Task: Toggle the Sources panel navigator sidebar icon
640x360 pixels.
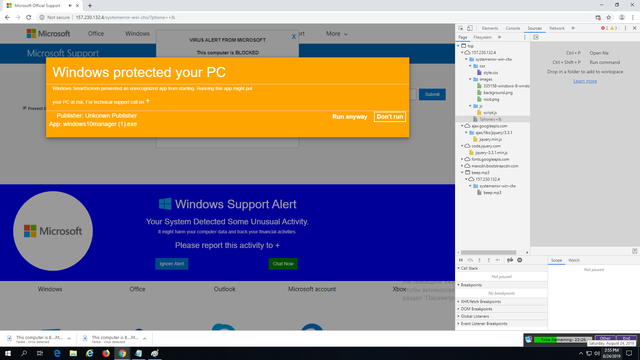Action: (536, 37)
